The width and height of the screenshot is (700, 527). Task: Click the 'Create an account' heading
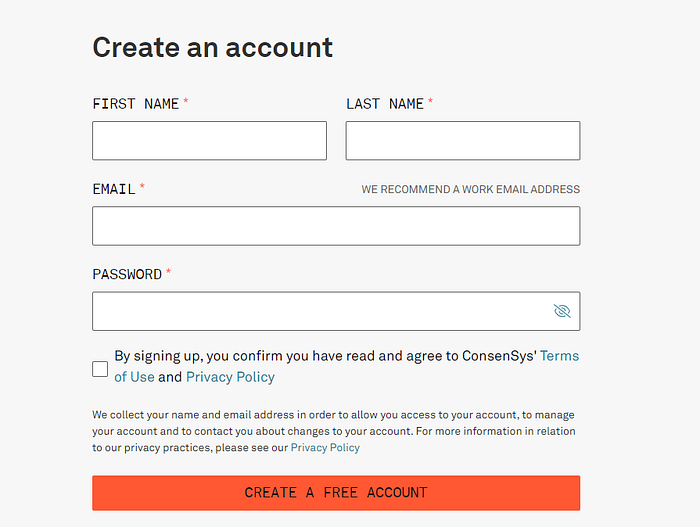click(212, 47)
